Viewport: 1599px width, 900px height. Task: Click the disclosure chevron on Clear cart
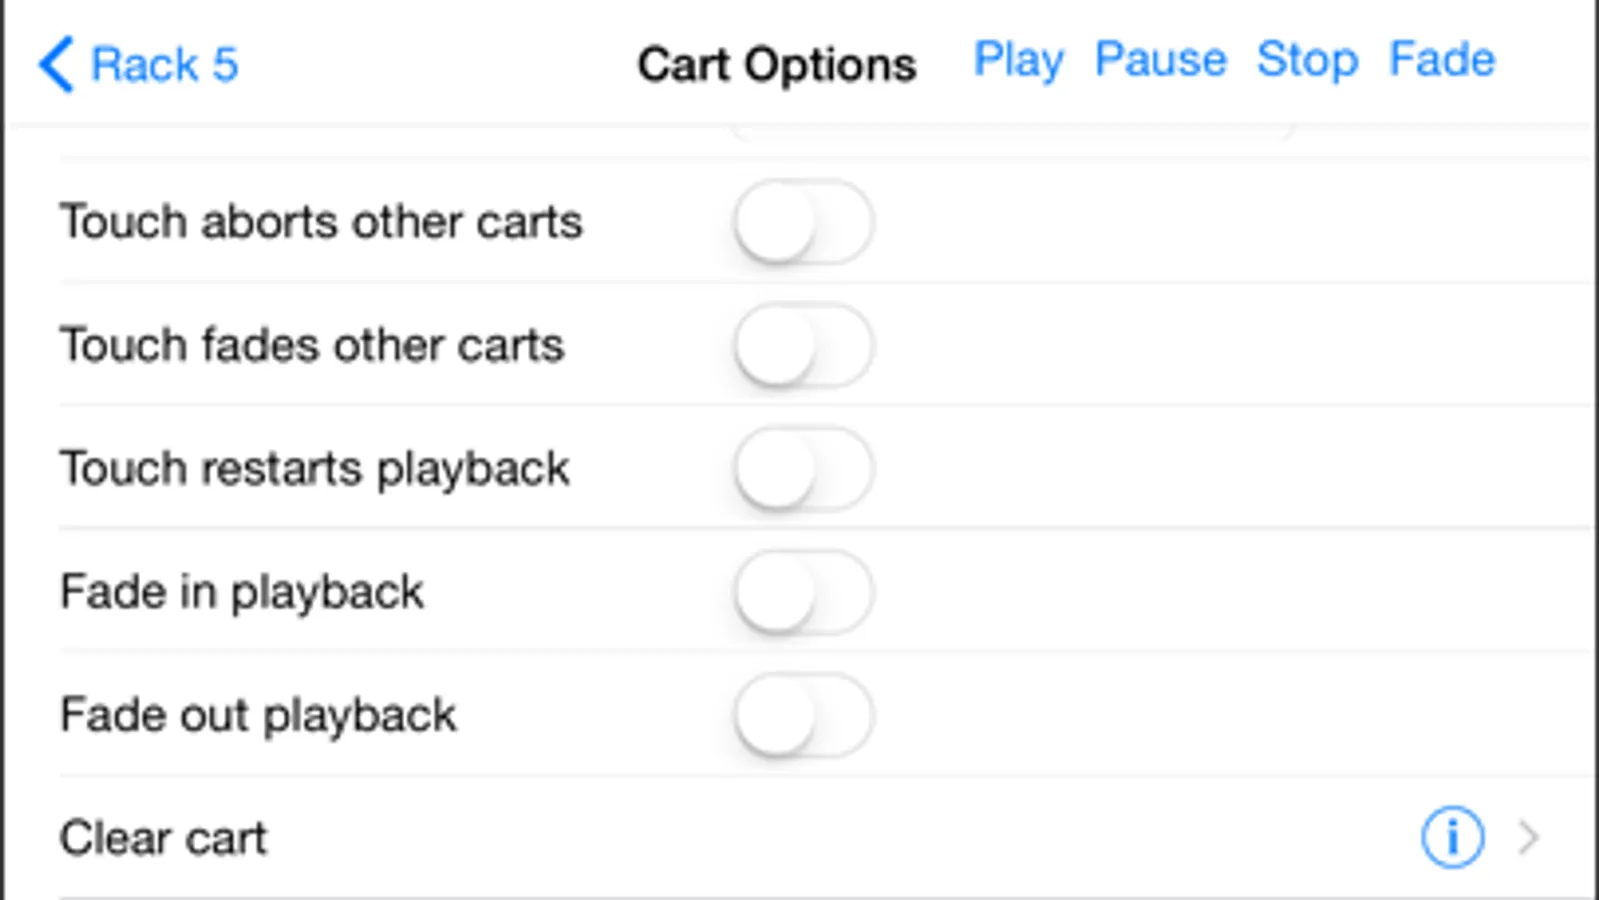click(1527, 838)
